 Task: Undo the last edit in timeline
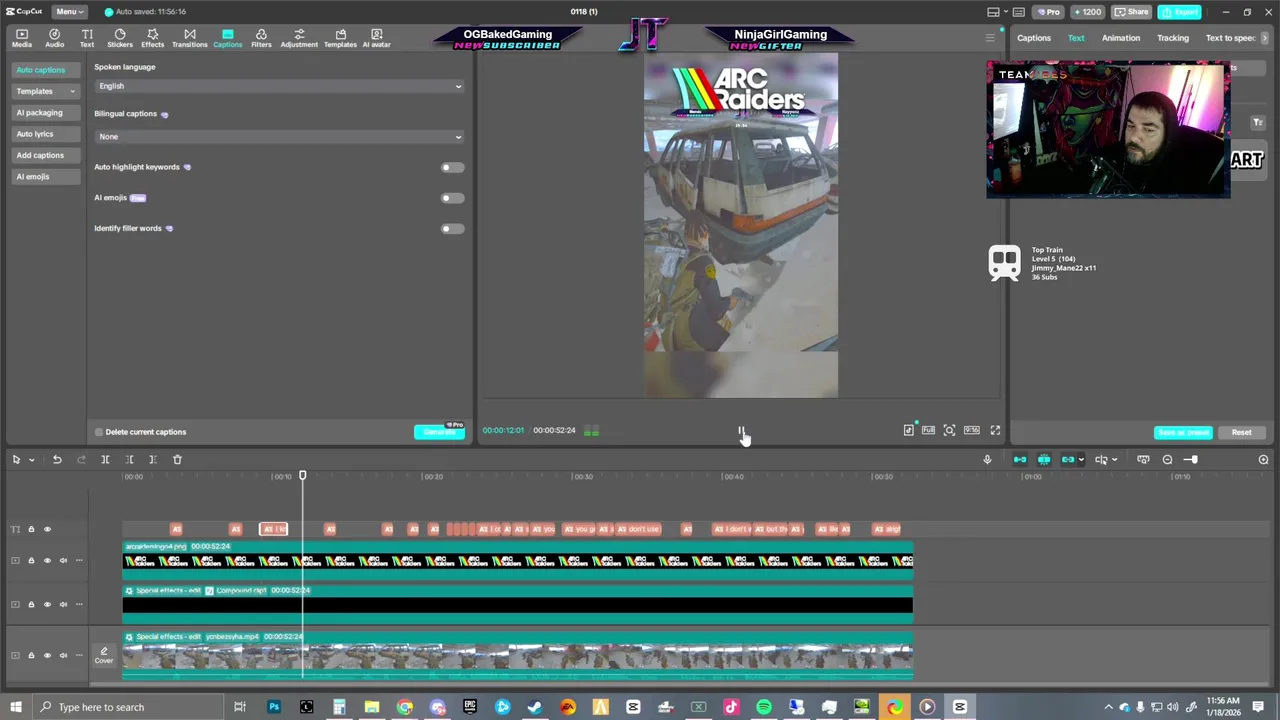(x=57, y=459)
